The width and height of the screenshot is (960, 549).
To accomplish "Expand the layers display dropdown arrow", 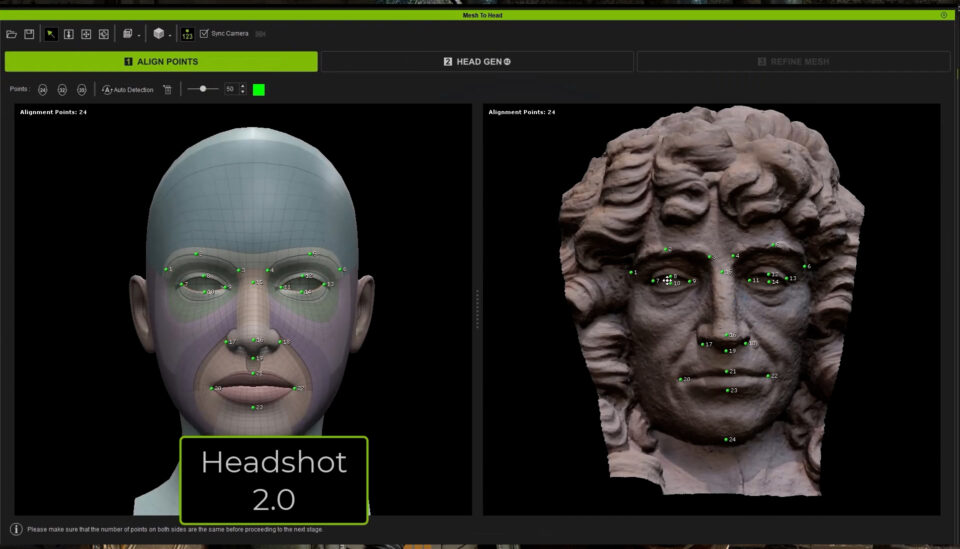I will [x=138, y=36].
